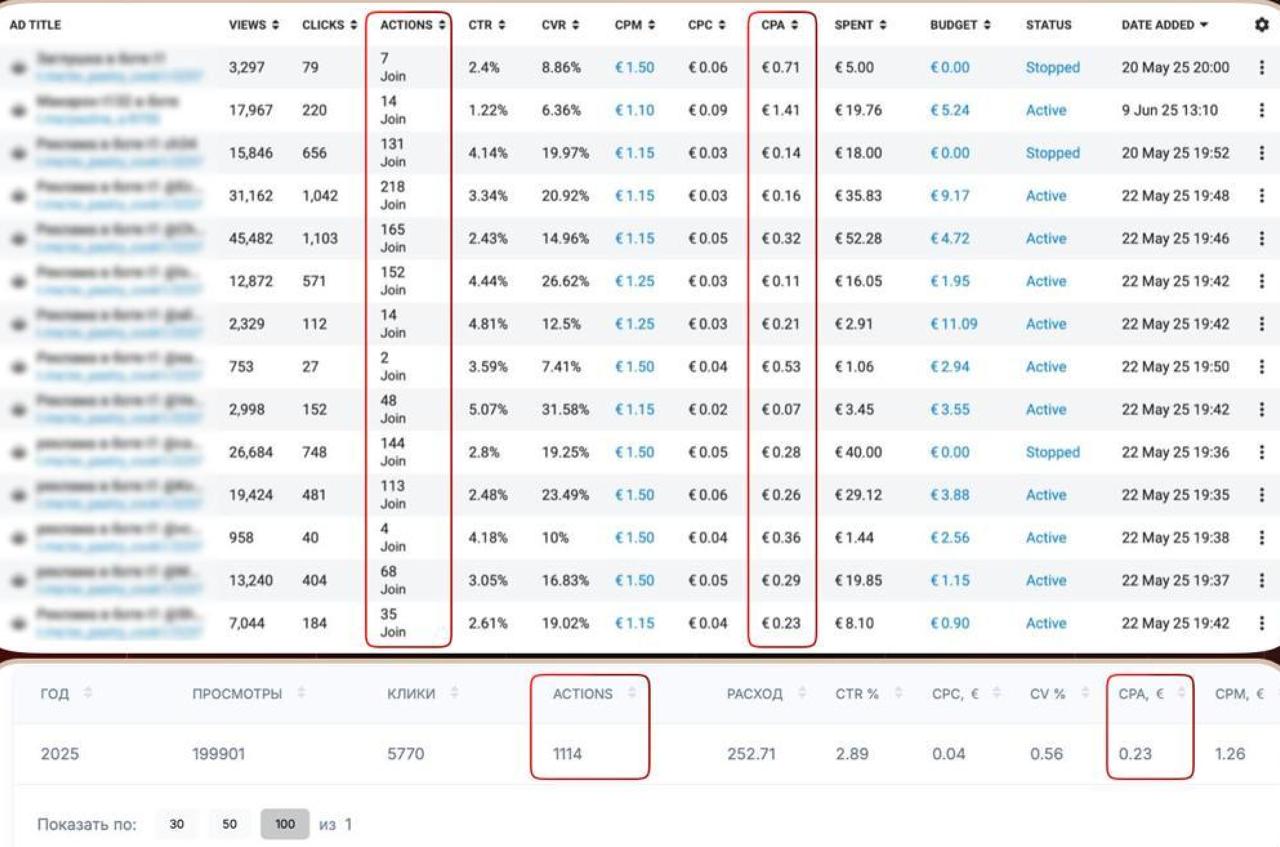Show 100 rows per page
The image size is (1280, 847).
[x=285, y=825]
